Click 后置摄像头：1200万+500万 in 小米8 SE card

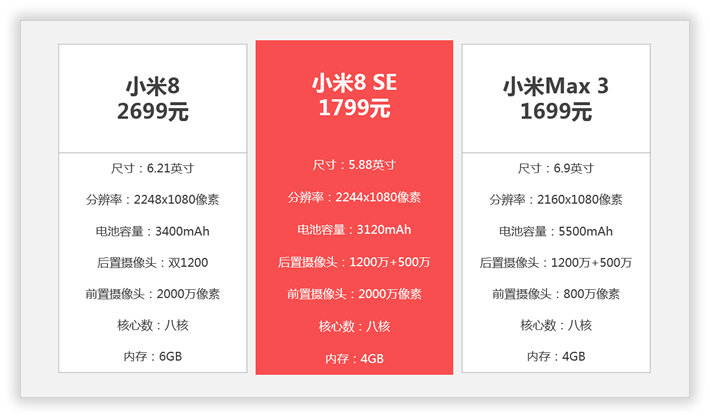click(x=354, y=262)
